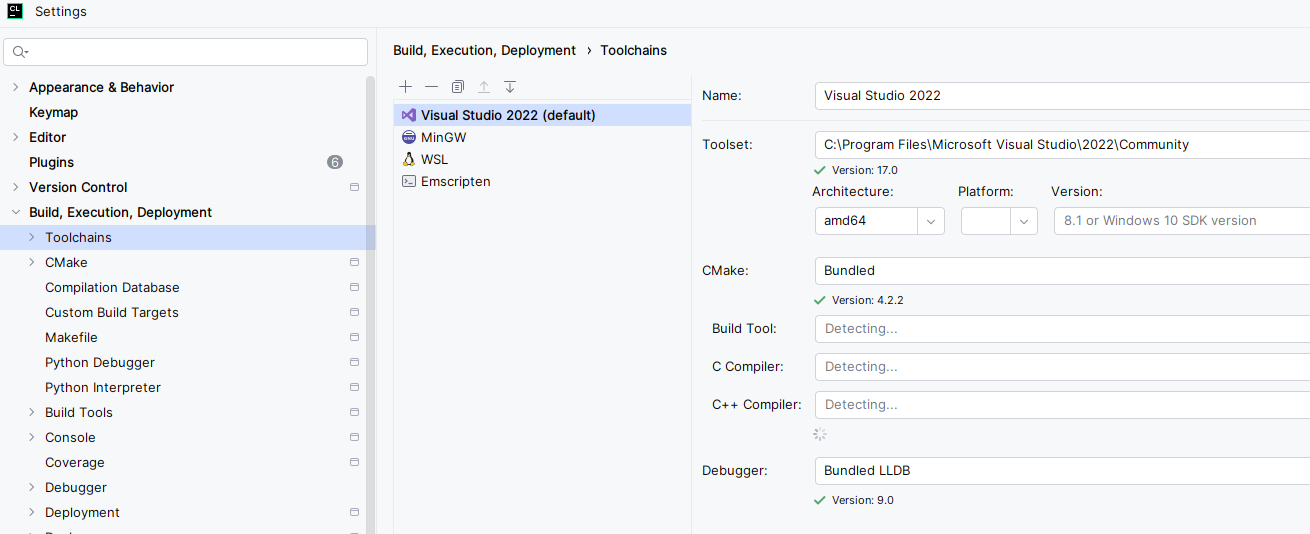This screenshot has height=534, width=1310.
Task: Open Plugins settings
Action: (52, 162)
